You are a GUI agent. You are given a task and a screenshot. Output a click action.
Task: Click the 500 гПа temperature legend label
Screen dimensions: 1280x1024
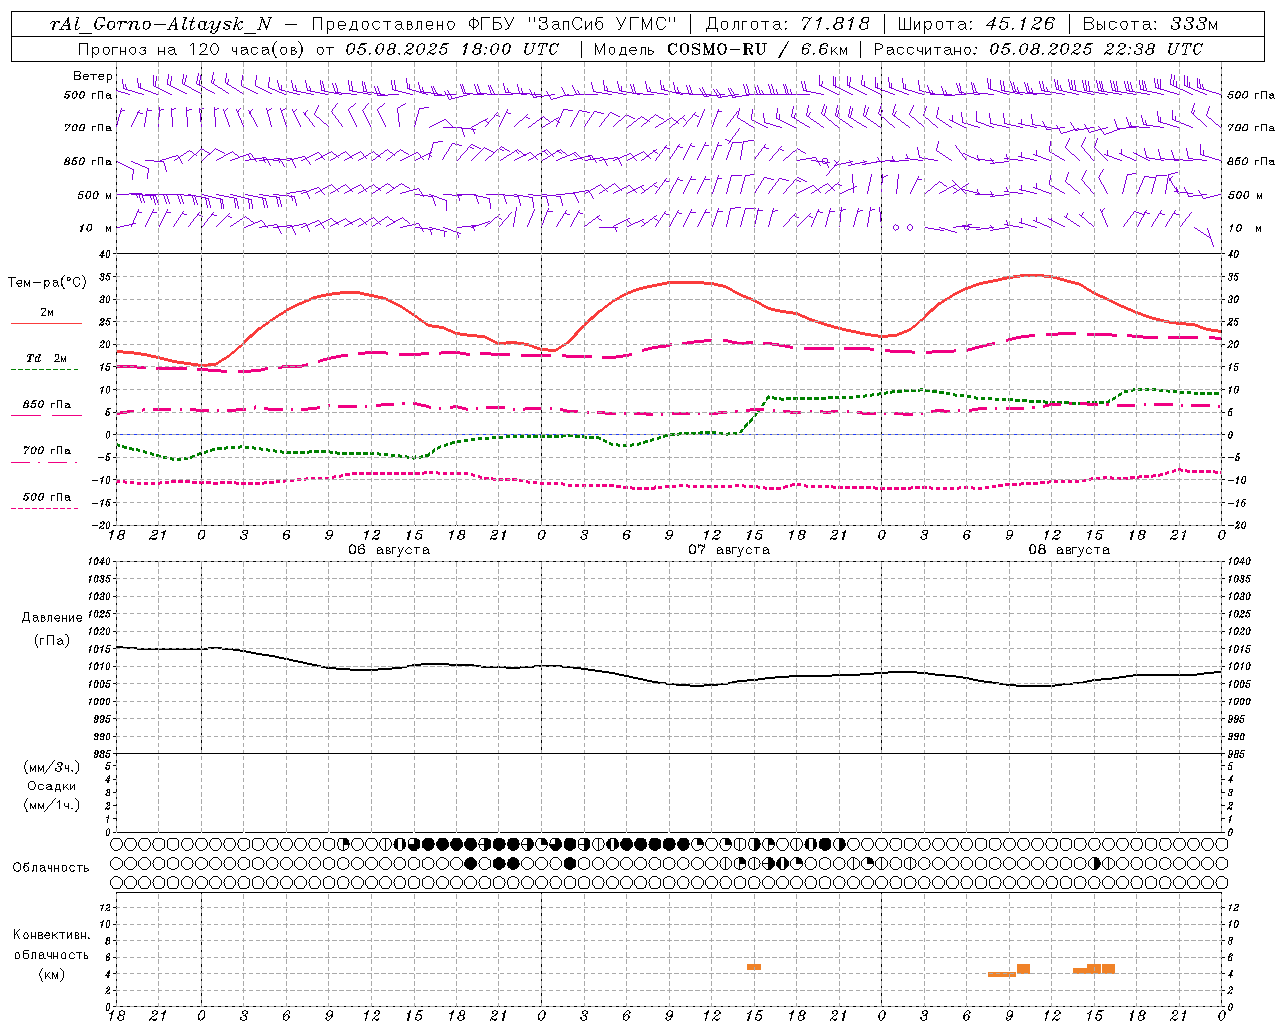46,497
